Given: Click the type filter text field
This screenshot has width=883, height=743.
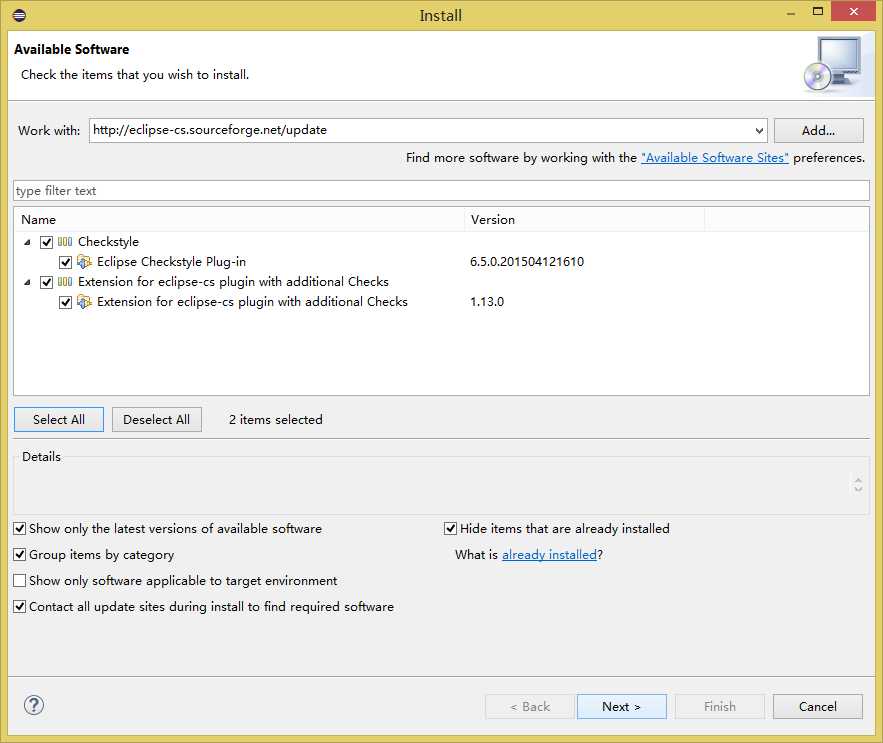Looking at the screenshot, I should tap(442, 190).
